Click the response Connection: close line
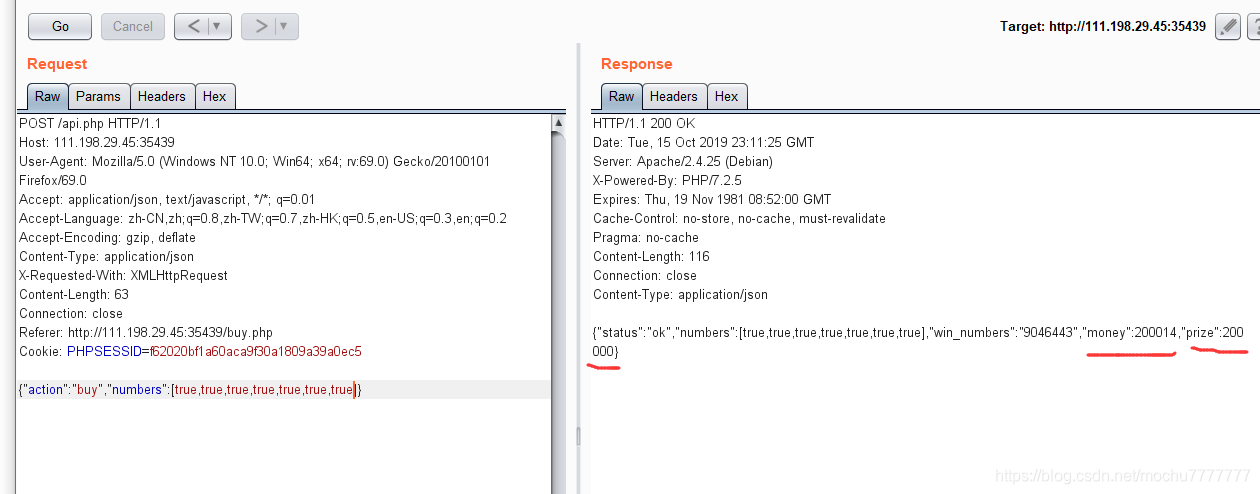 645,275
